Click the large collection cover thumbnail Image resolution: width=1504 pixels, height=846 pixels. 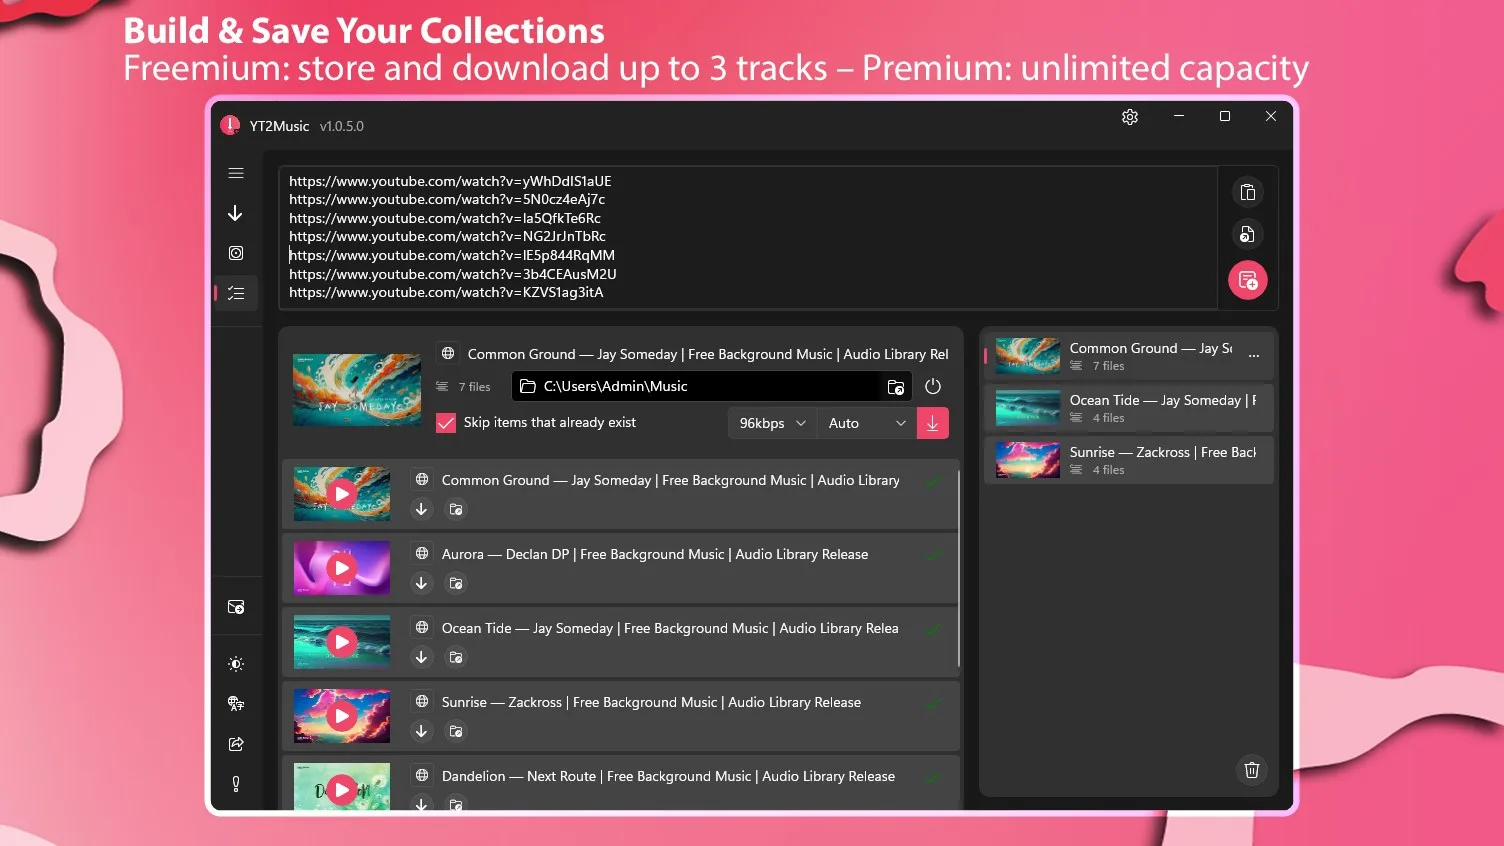pos(357,389)
